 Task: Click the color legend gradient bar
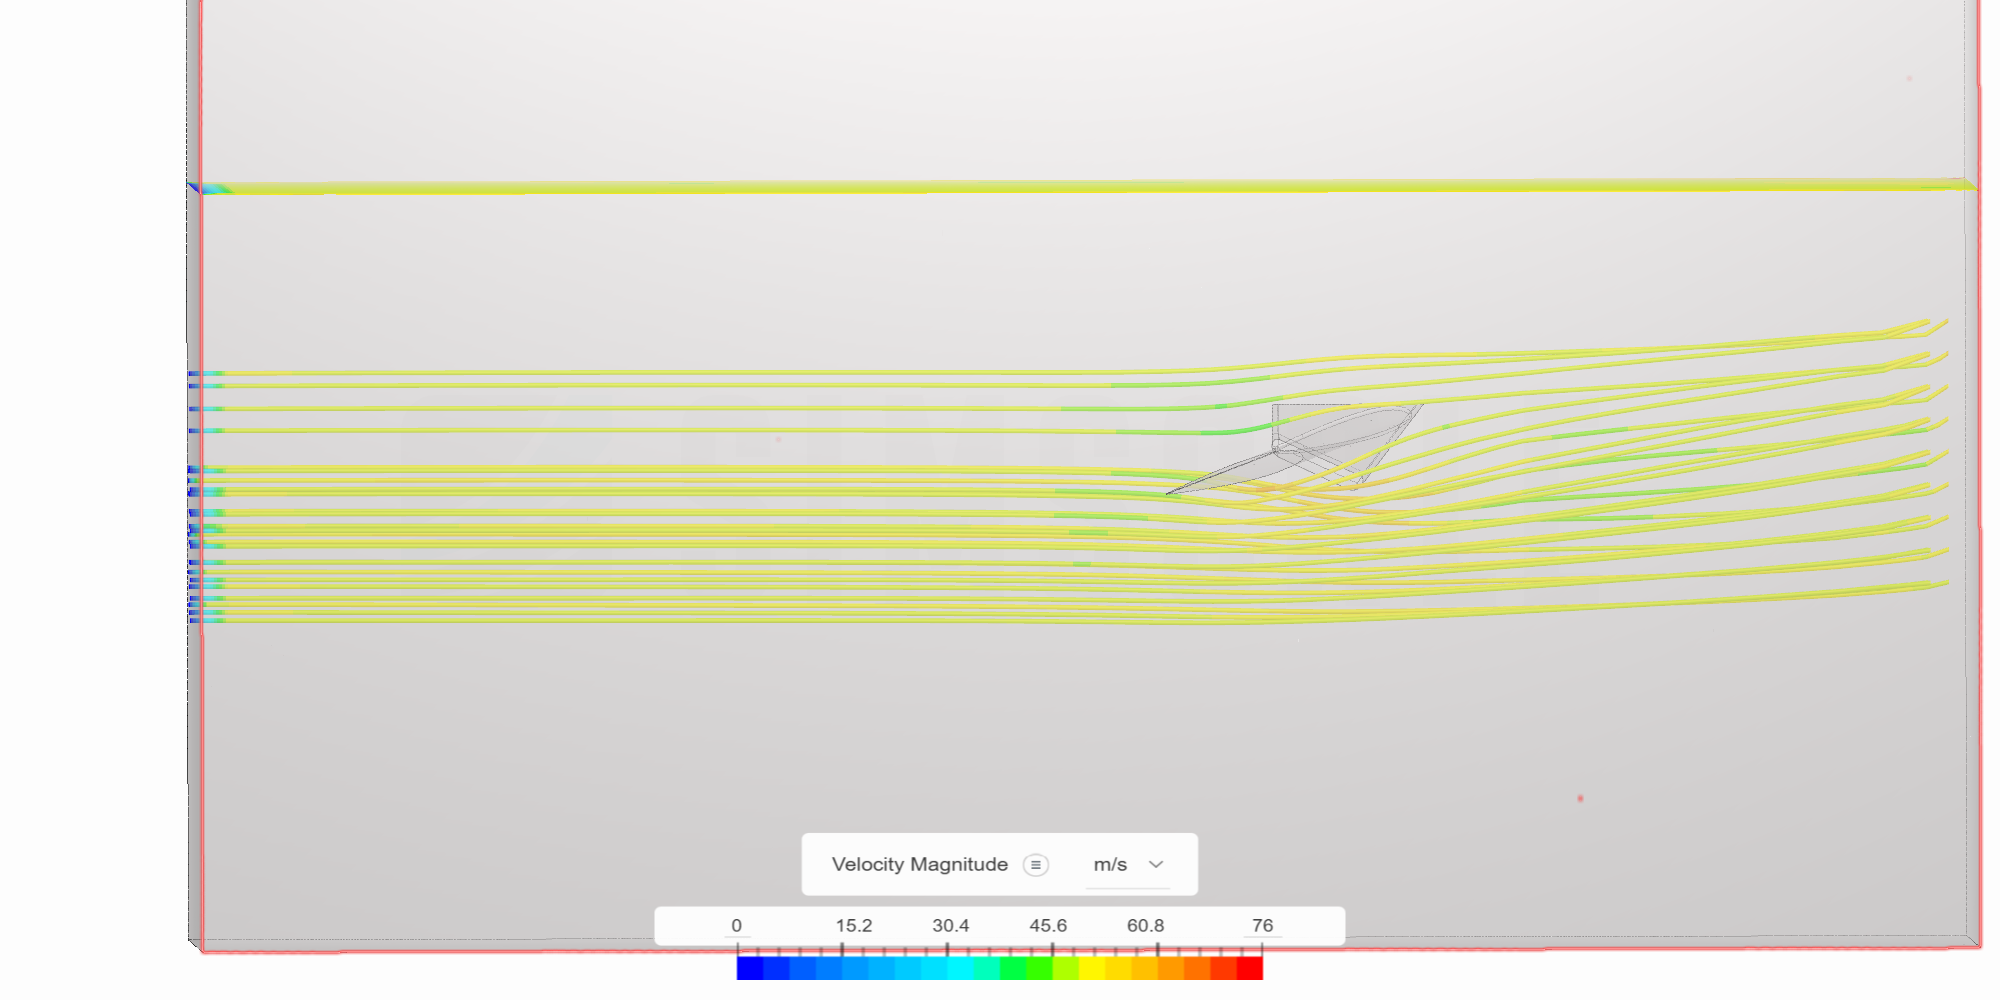coord(1000,968)
